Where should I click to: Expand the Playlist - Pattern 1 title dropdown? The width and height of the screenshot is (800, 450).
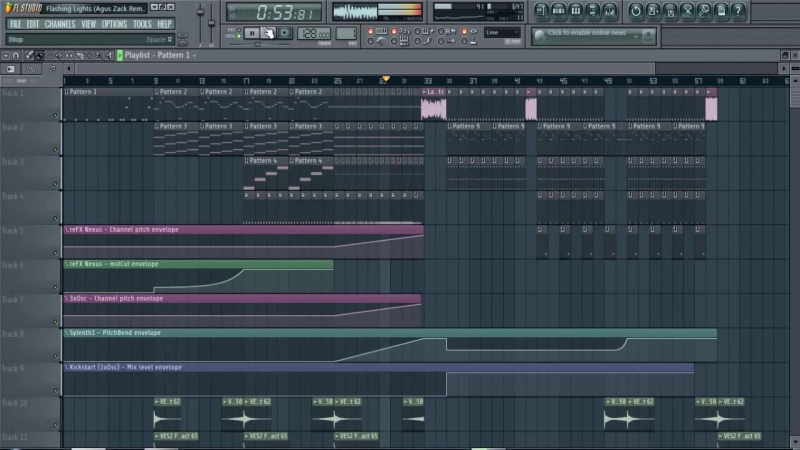194,55
